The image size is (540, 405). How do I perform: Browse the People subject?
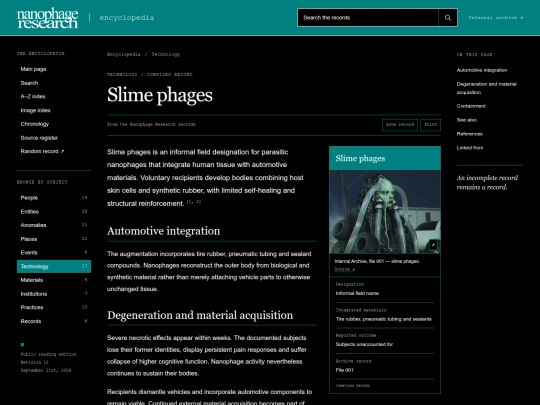pos(54,198)
